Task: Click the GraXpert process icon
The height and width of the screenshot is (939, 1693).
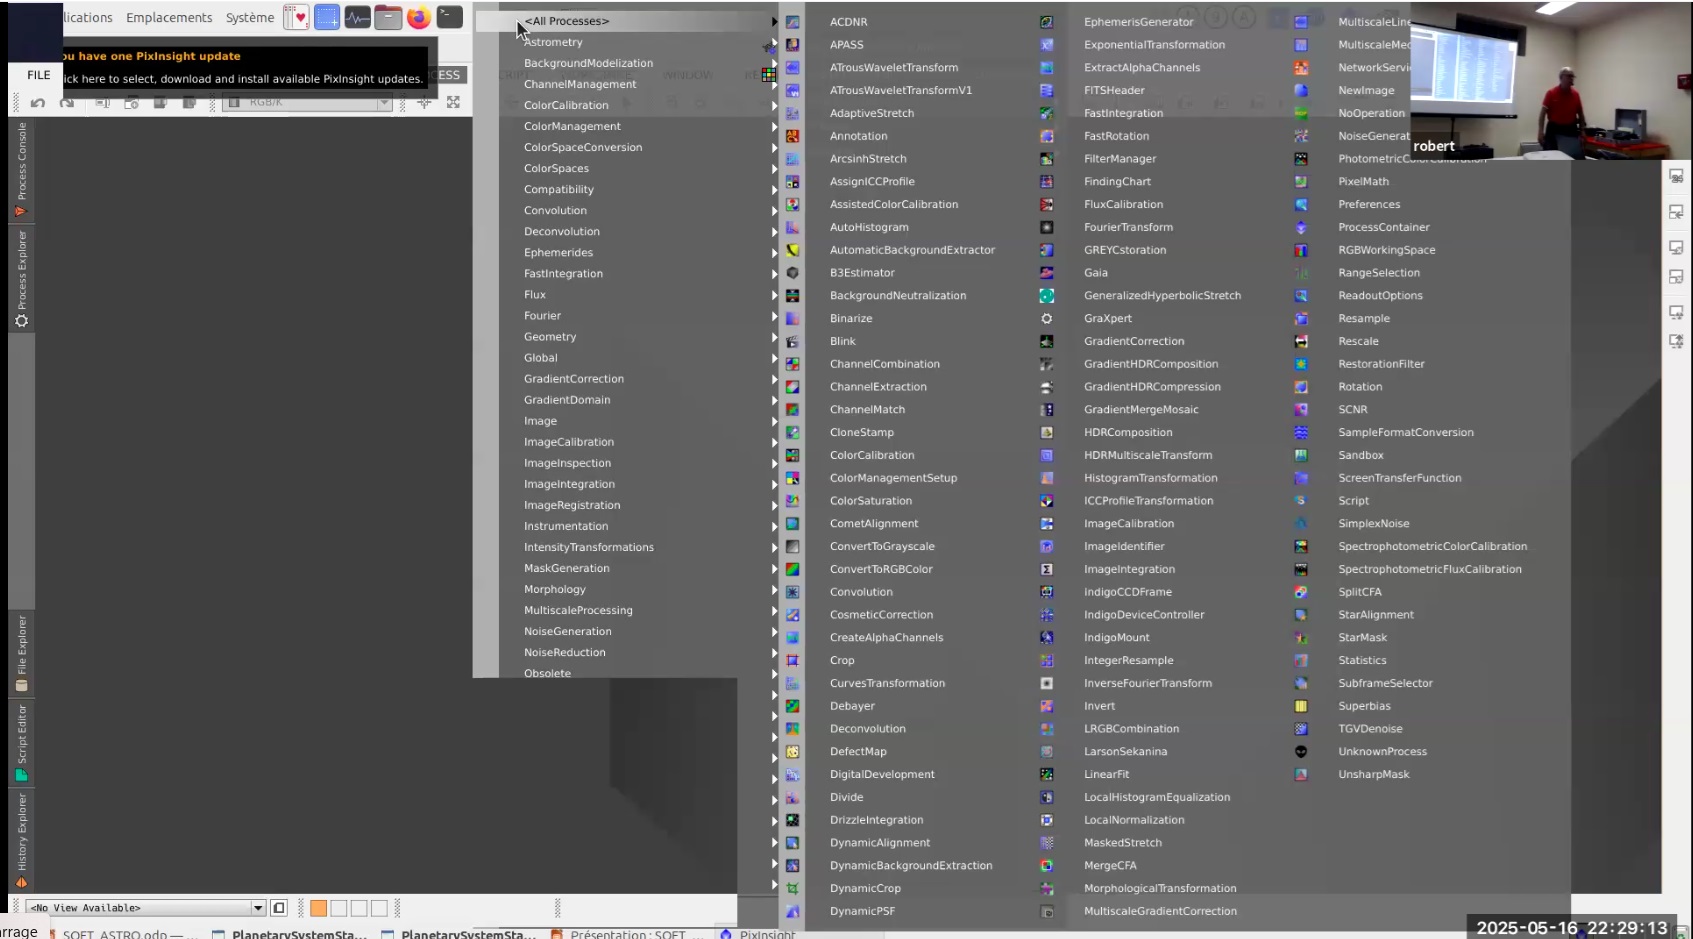Action: pos(1047,318)
